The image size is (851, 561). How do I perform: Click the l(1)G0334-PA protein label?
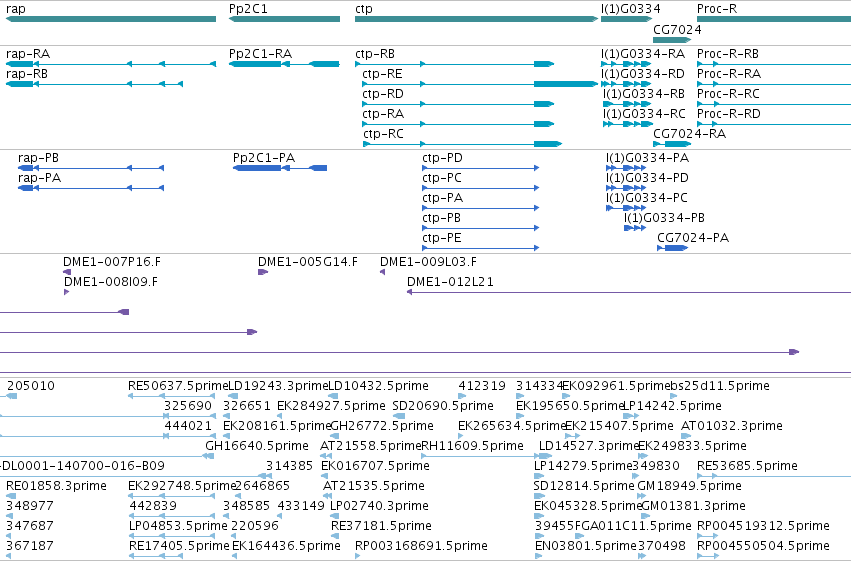click(647, 158)
